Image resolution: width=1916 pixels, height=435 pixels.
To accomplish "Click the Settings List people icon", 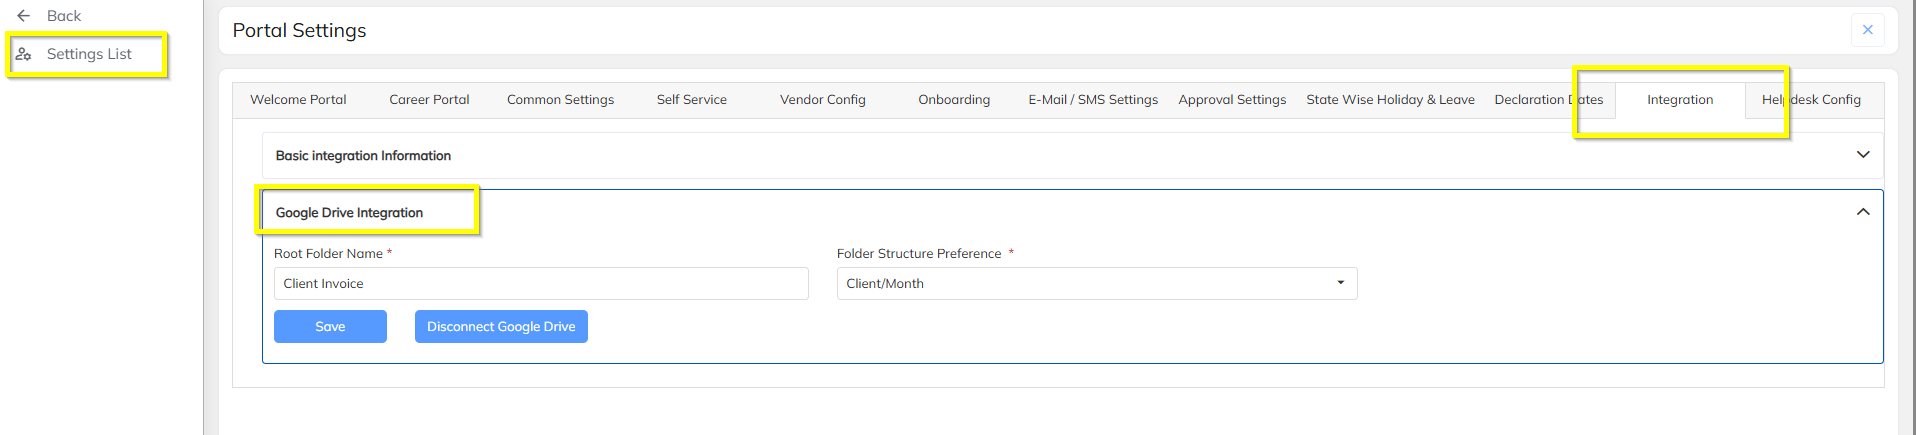I will coord(24,54).
